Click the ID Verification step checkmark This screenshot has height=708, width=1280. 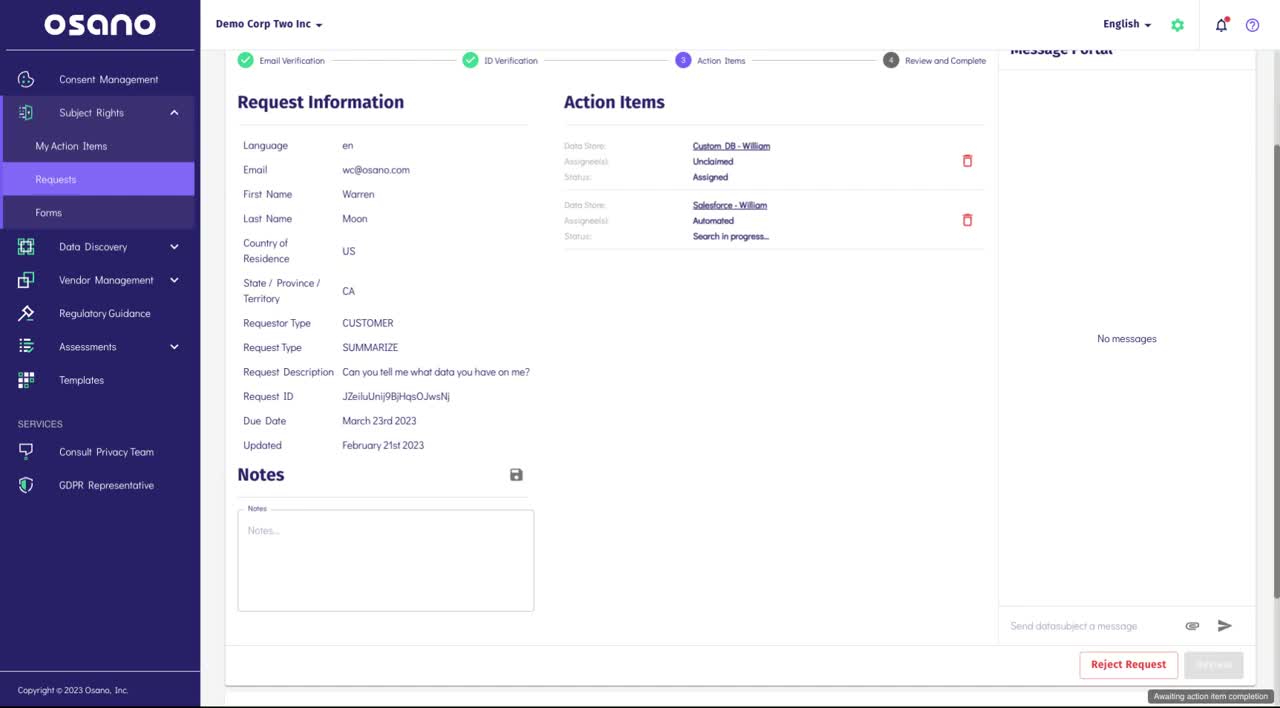click(x=470, y=60)
